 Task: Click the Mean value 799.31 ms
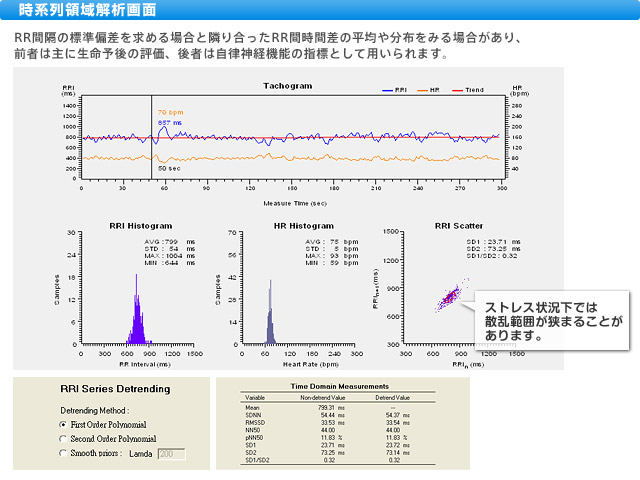point(331,408)
